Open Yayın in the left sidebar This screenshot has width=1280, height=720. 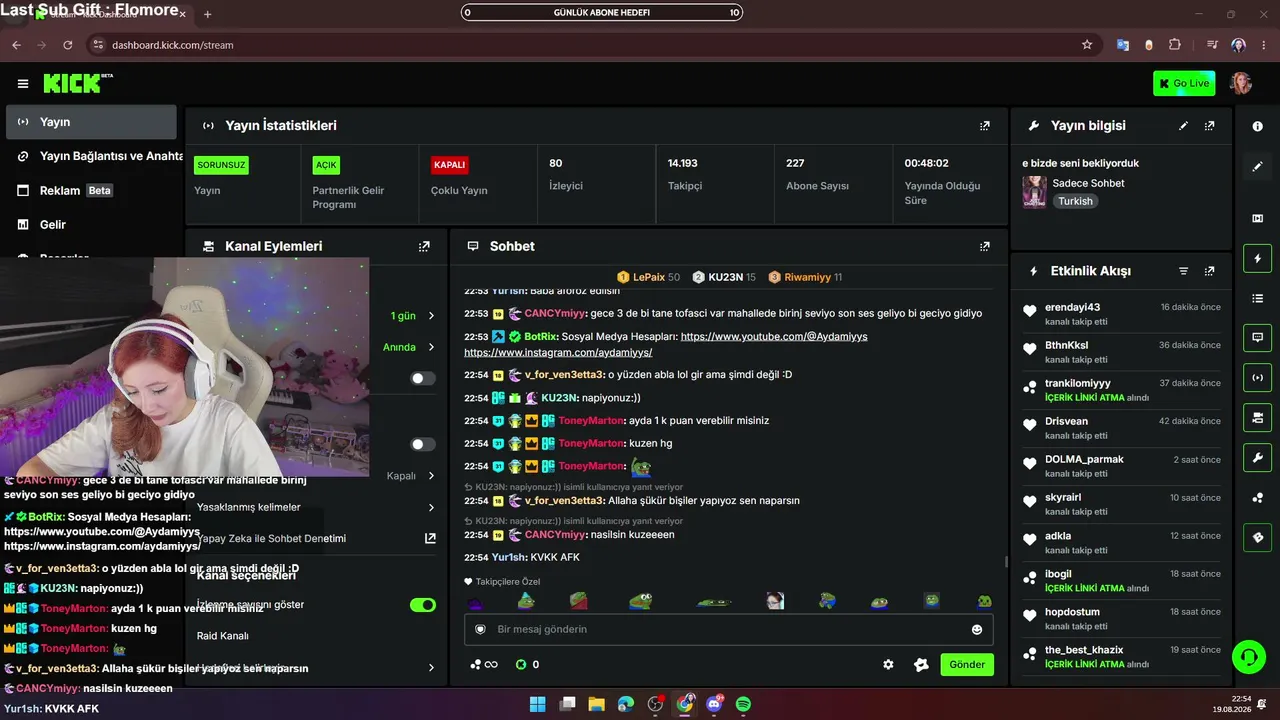[91, 122]
